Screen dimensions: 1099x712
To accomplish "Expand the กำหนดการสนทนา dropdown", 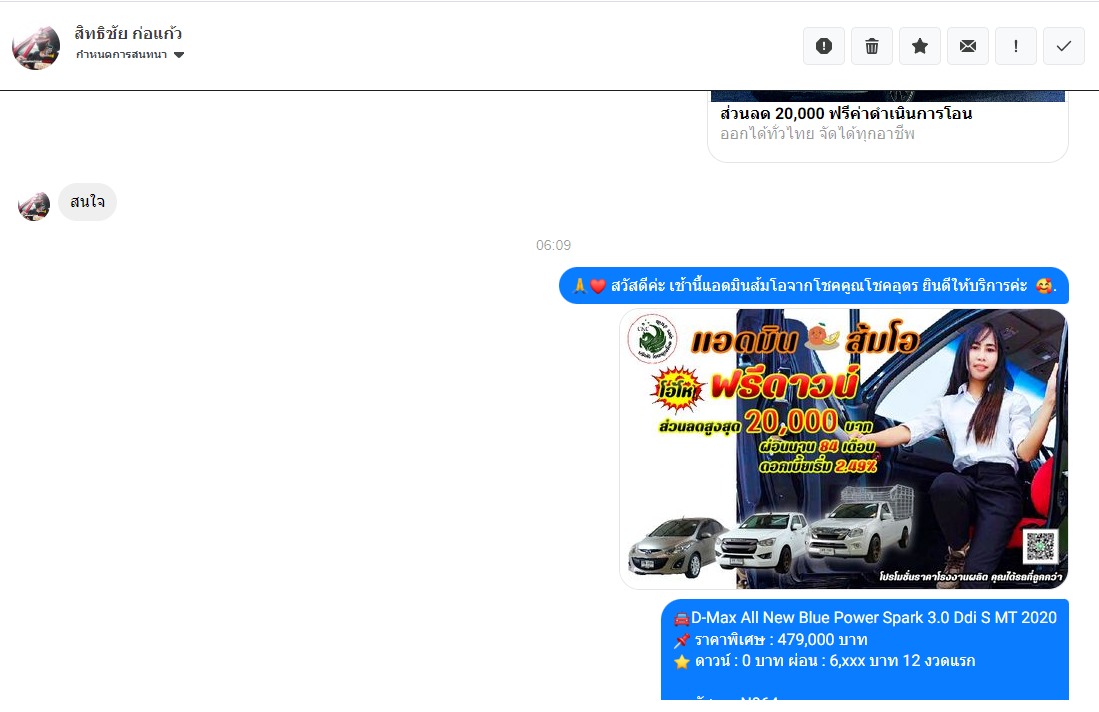I will pos(130,55).
